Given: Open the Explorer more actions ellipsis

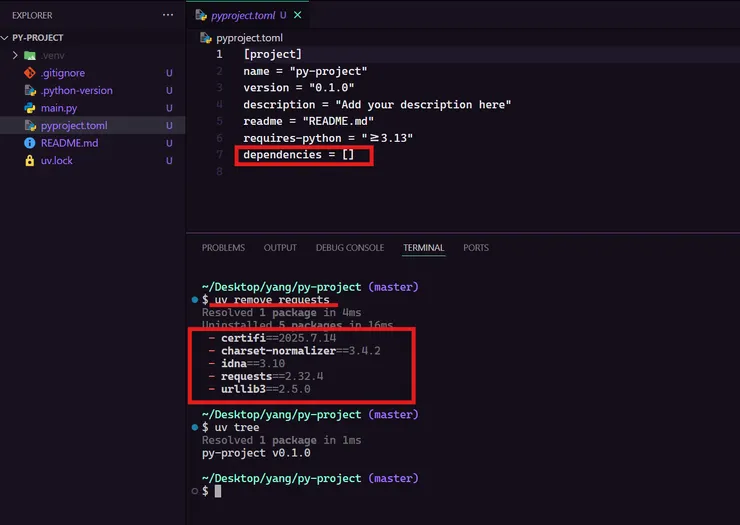Looking at the screenshot, I should click(168, 15).
